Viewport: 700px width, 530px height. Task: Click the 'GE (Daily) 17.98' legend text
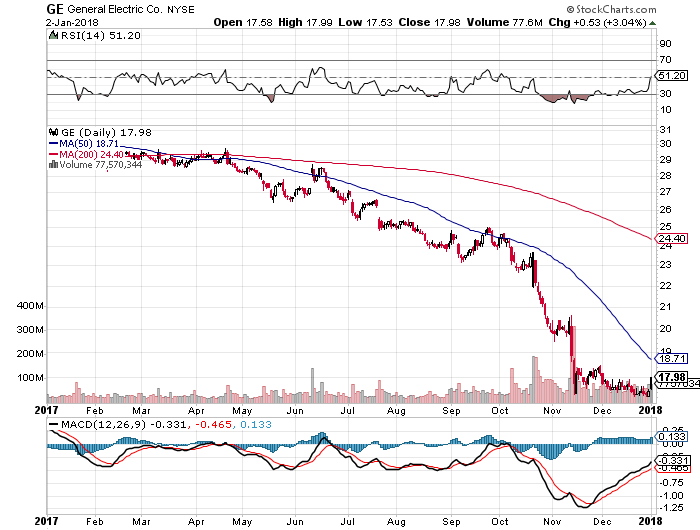(x=106, y=132)
